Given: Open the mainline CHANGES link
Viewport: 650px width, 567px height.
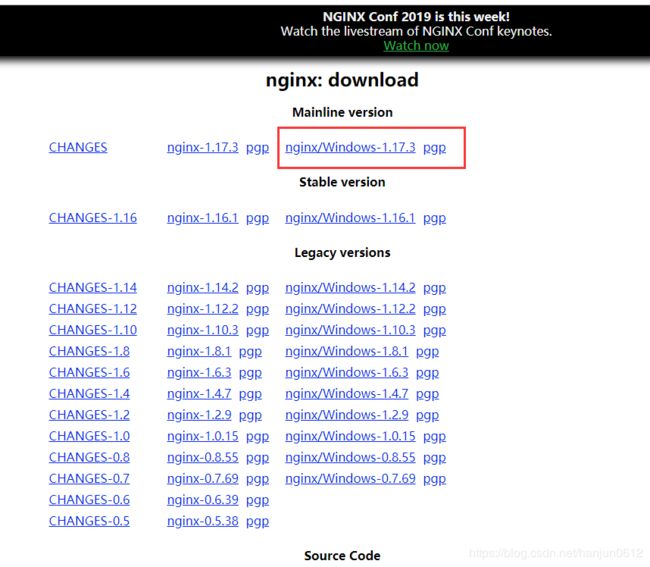Looking at the screenshot, I should (x=78, y=147).
